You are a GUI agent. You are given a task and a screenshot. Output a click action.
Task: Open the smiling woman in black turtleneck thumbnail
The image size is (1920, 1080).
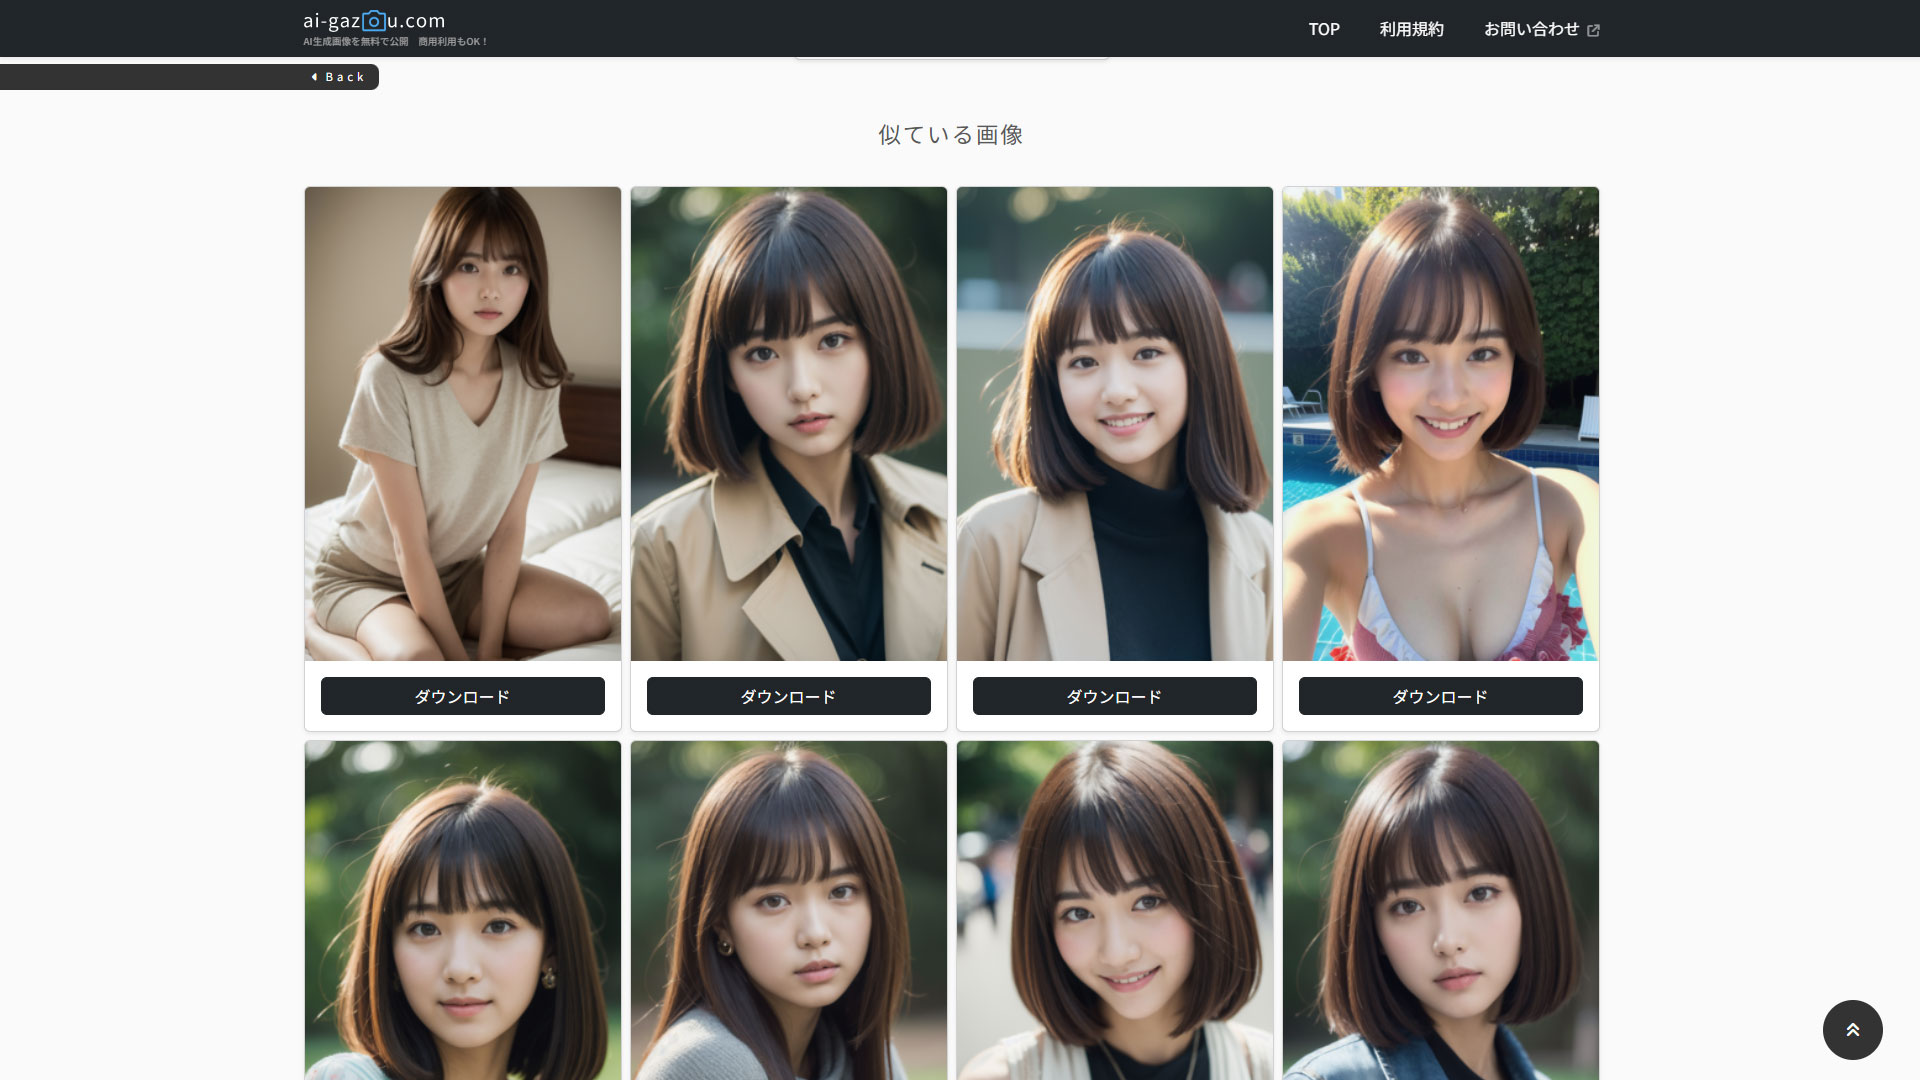coord(1115,424)
